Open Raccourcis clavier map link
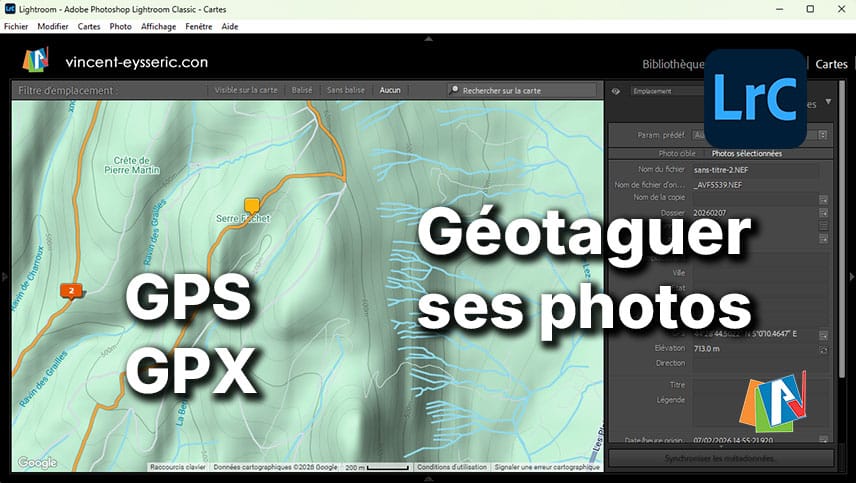Screen dimensions: 856x483 178,467
